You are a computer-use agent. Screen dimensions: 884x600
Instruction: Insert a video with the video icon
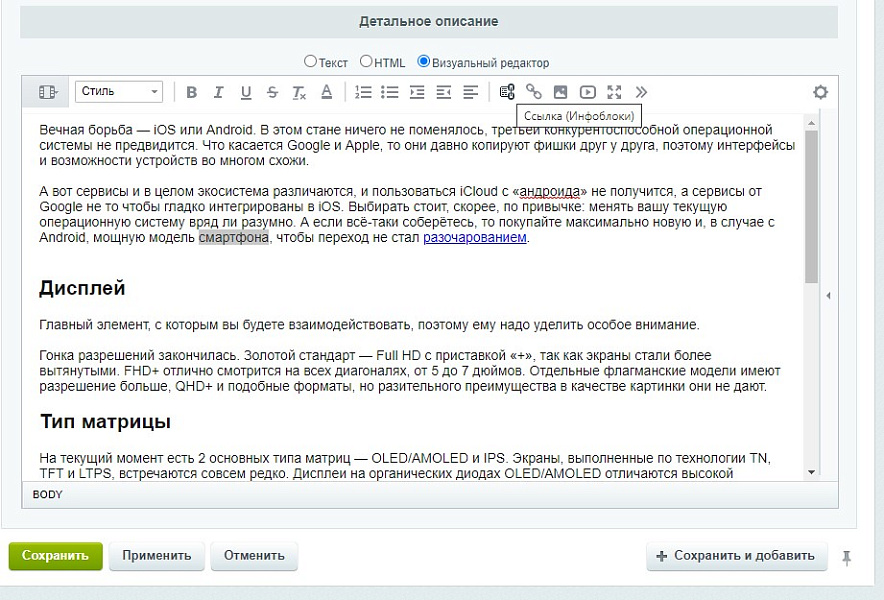588,92
